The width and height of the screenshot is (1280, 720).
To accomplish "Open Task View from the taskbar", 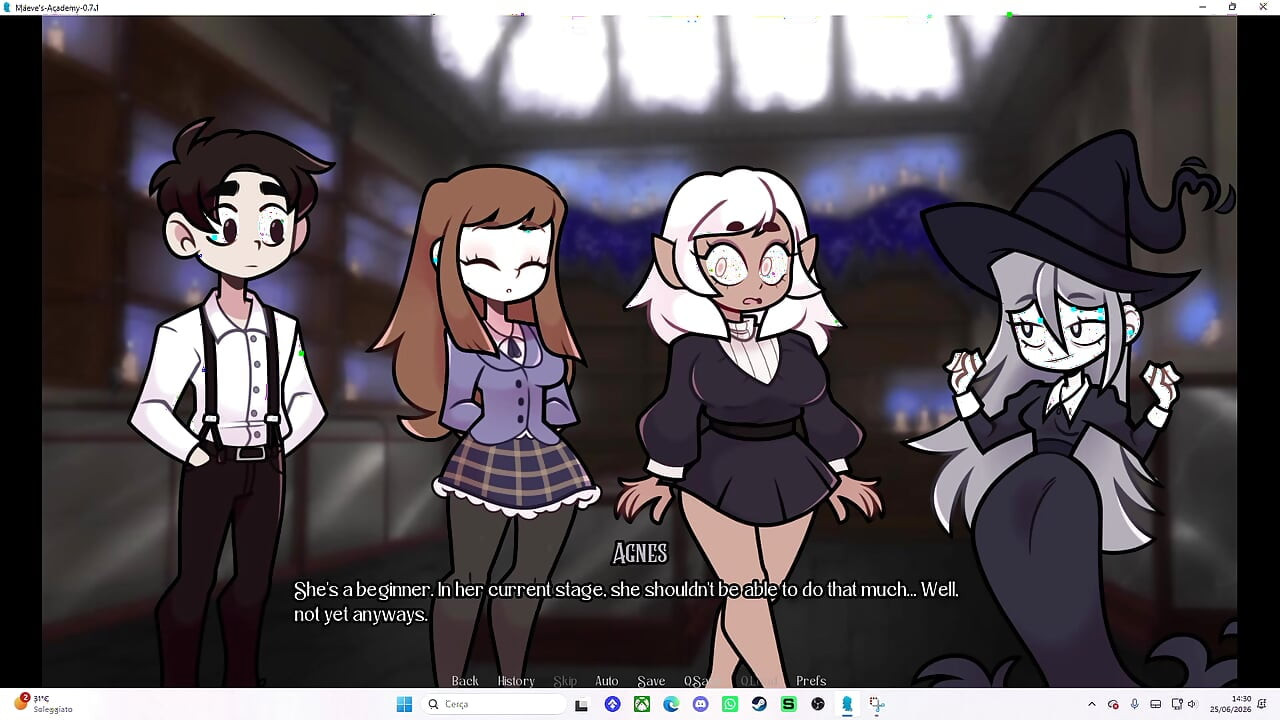I will (582, 704).
